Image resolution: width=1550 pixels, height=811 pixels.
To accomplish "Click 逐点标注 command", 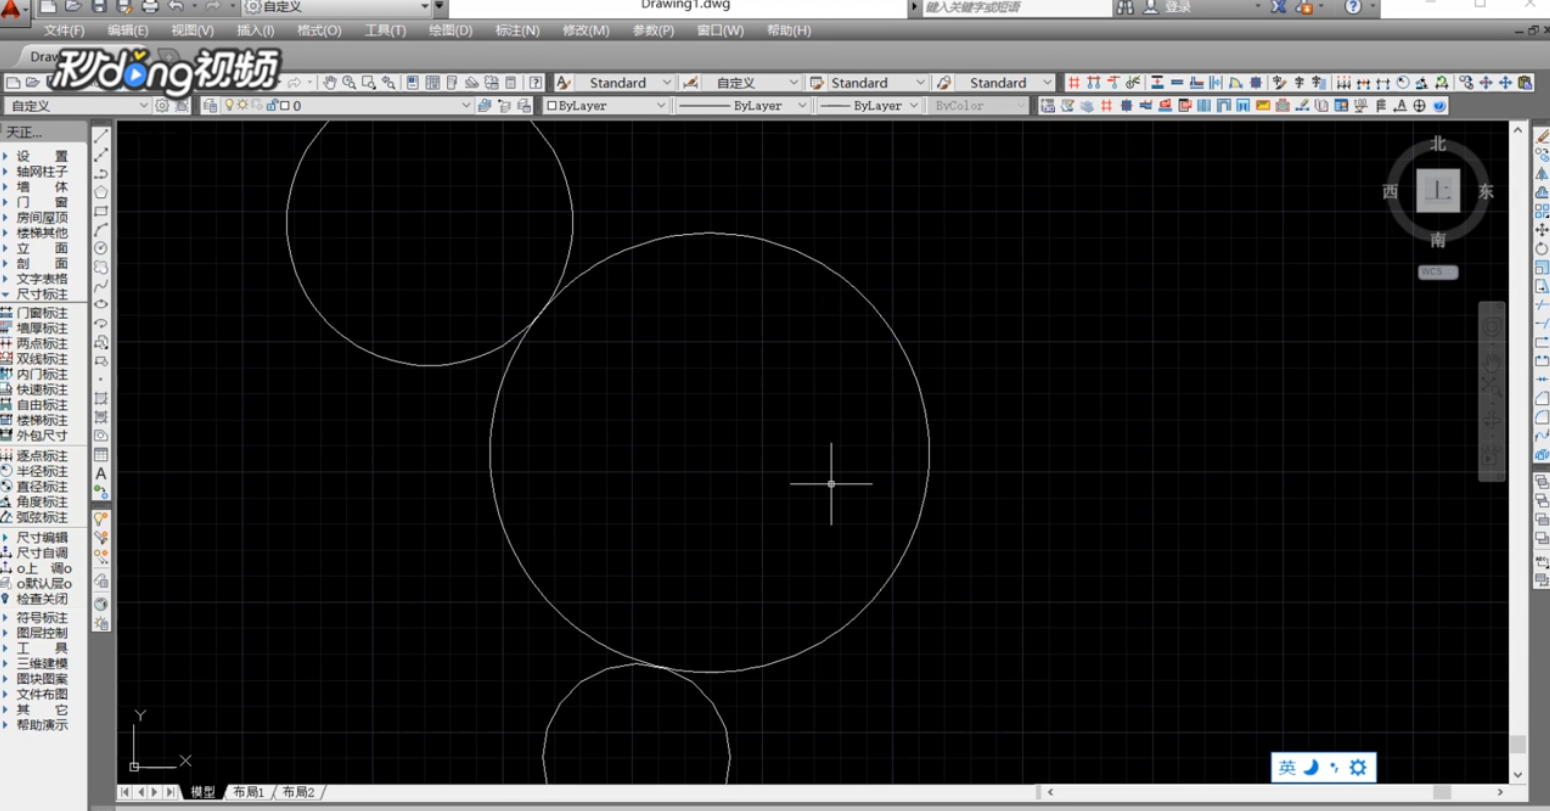I will (x=42, y=456).
